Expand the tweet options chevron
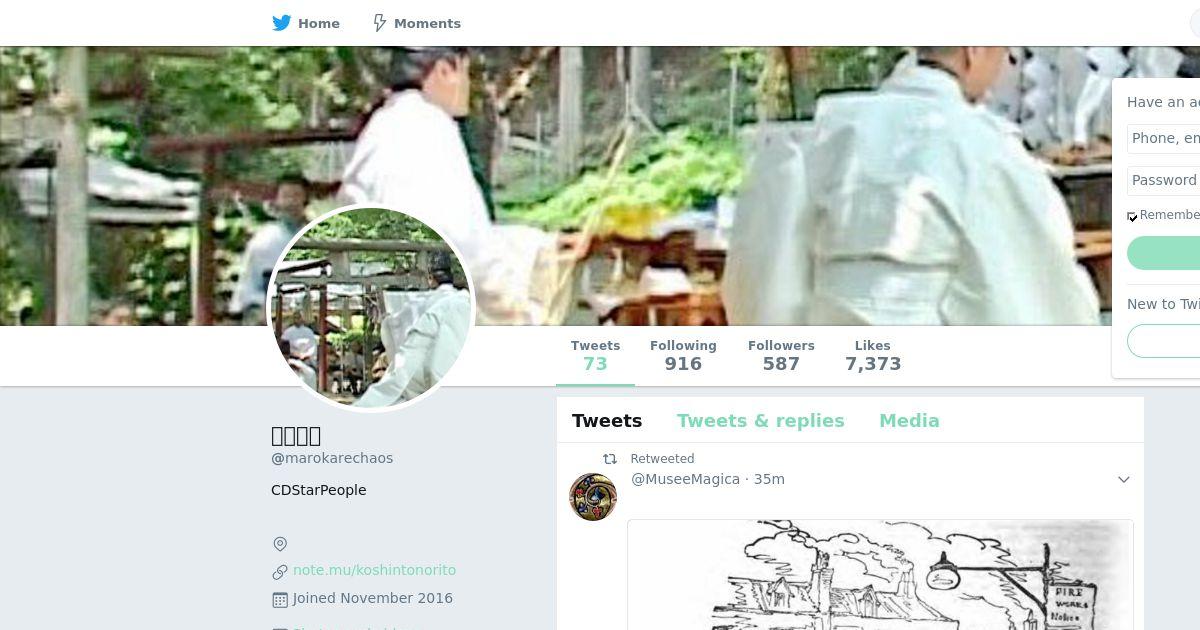 click(1124, 480)
